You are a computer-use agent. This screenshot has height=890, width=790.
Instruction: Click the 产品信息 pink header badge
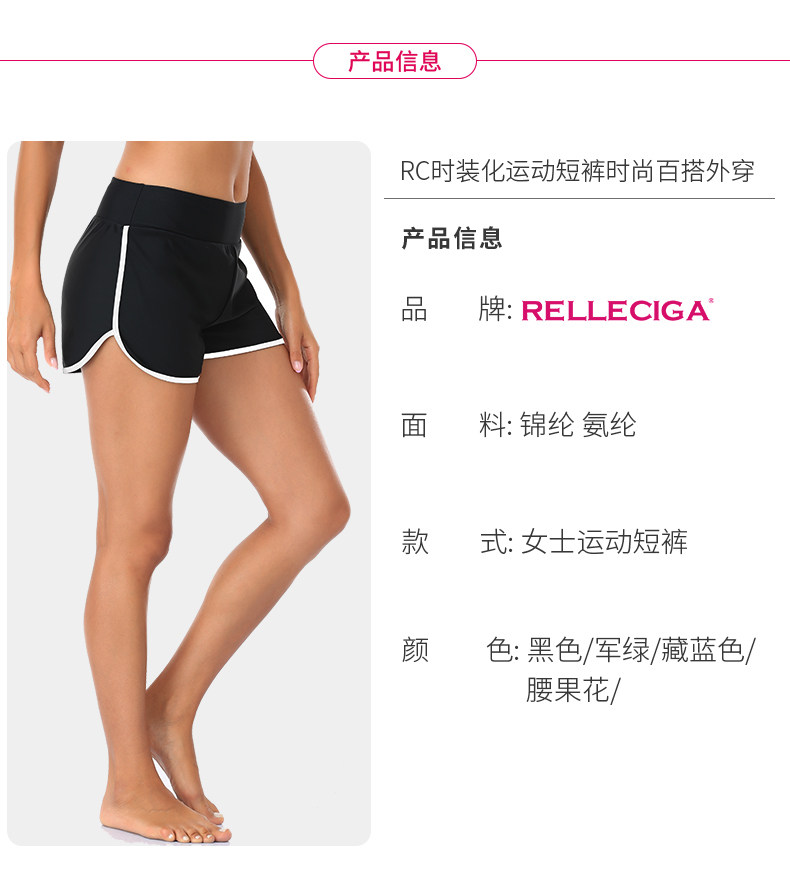[394, 61]
